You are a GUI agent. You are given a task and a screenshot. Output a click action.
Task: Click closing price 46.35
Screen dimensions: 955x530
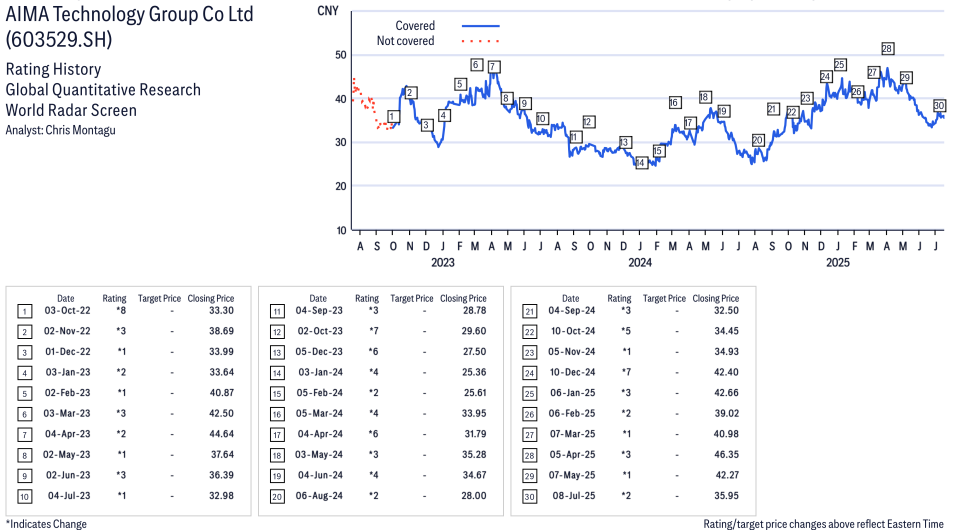point(727,455)
